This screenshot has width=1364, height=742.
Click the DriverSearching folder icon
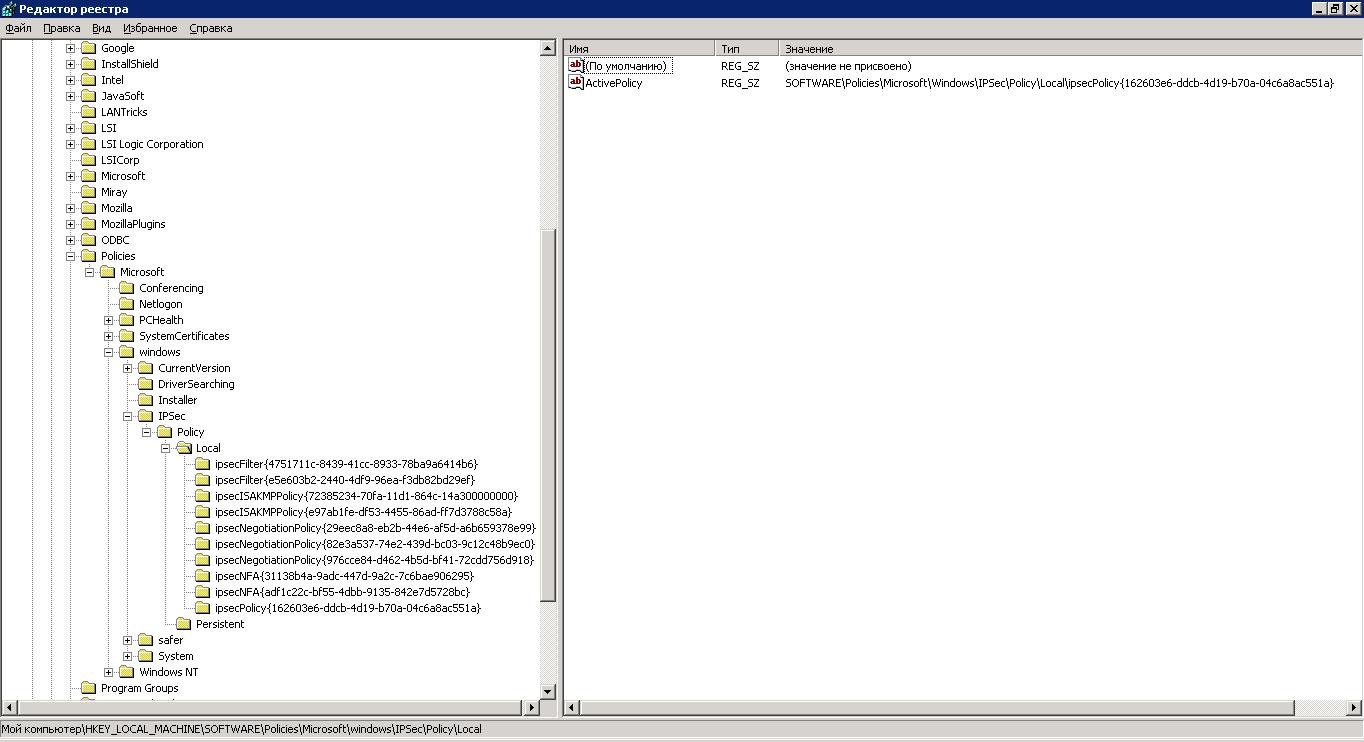[x=145, y=384]
